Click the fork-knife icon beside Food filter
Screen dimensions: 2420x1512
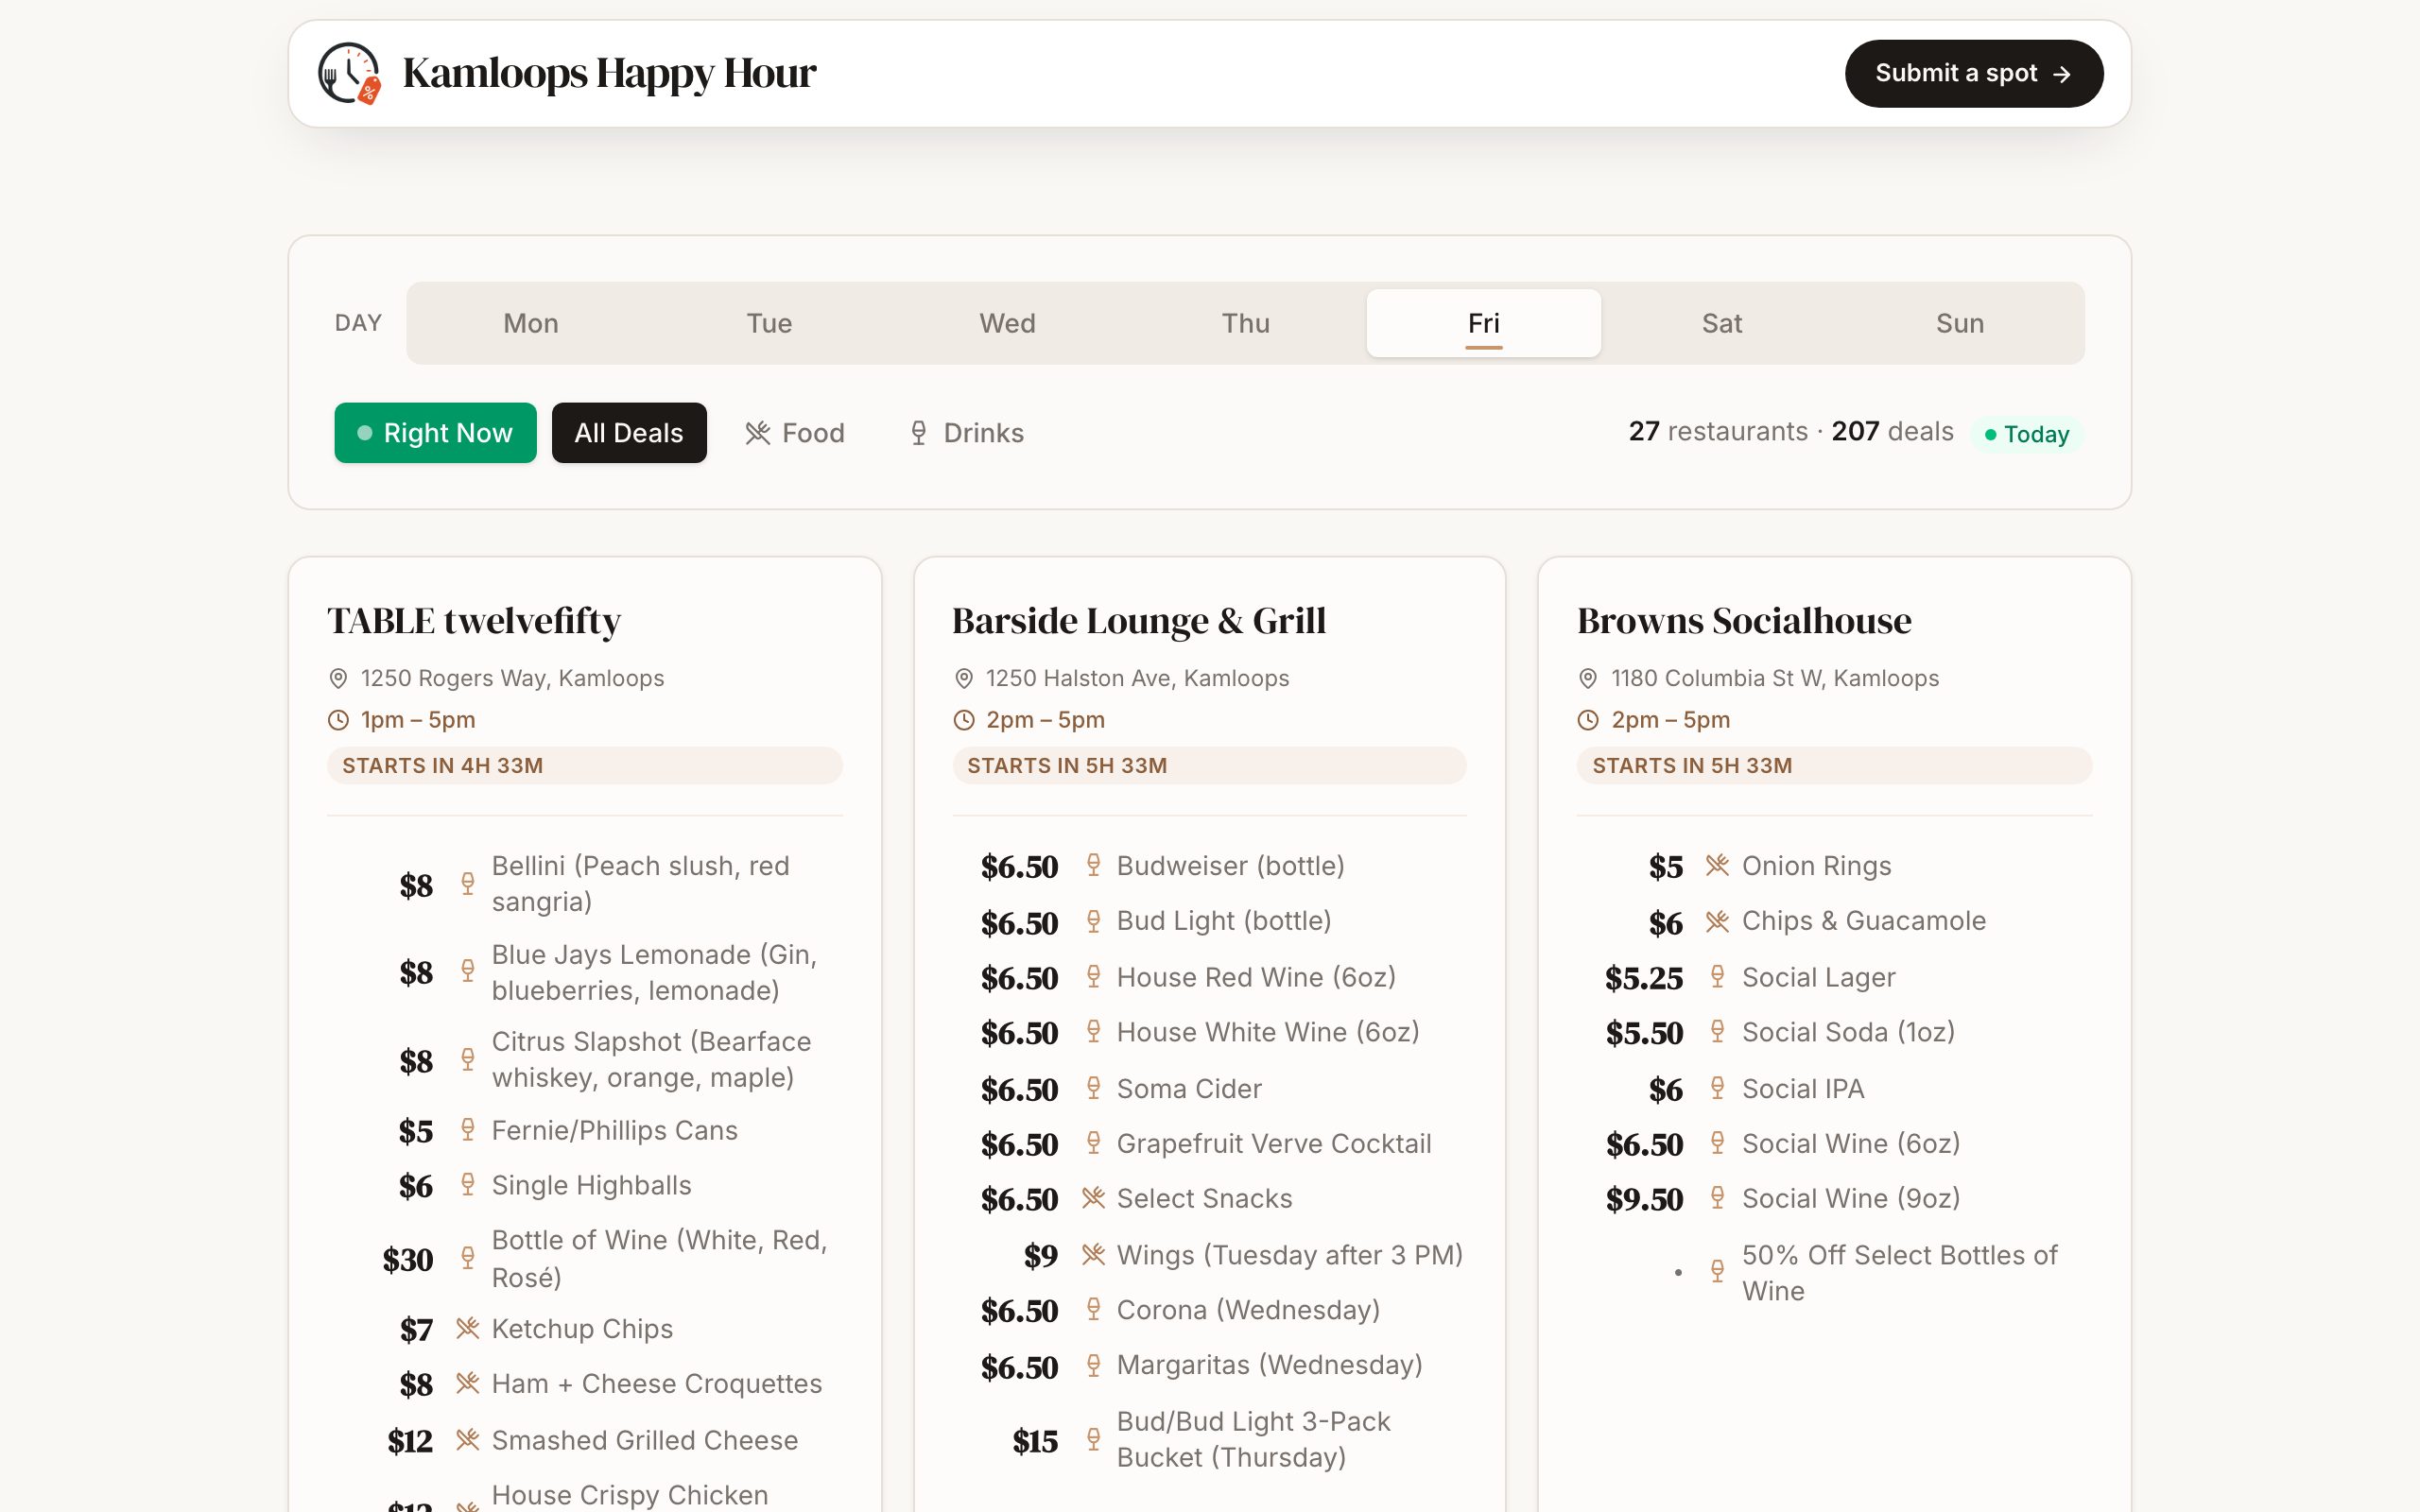(x=758, y=433)
